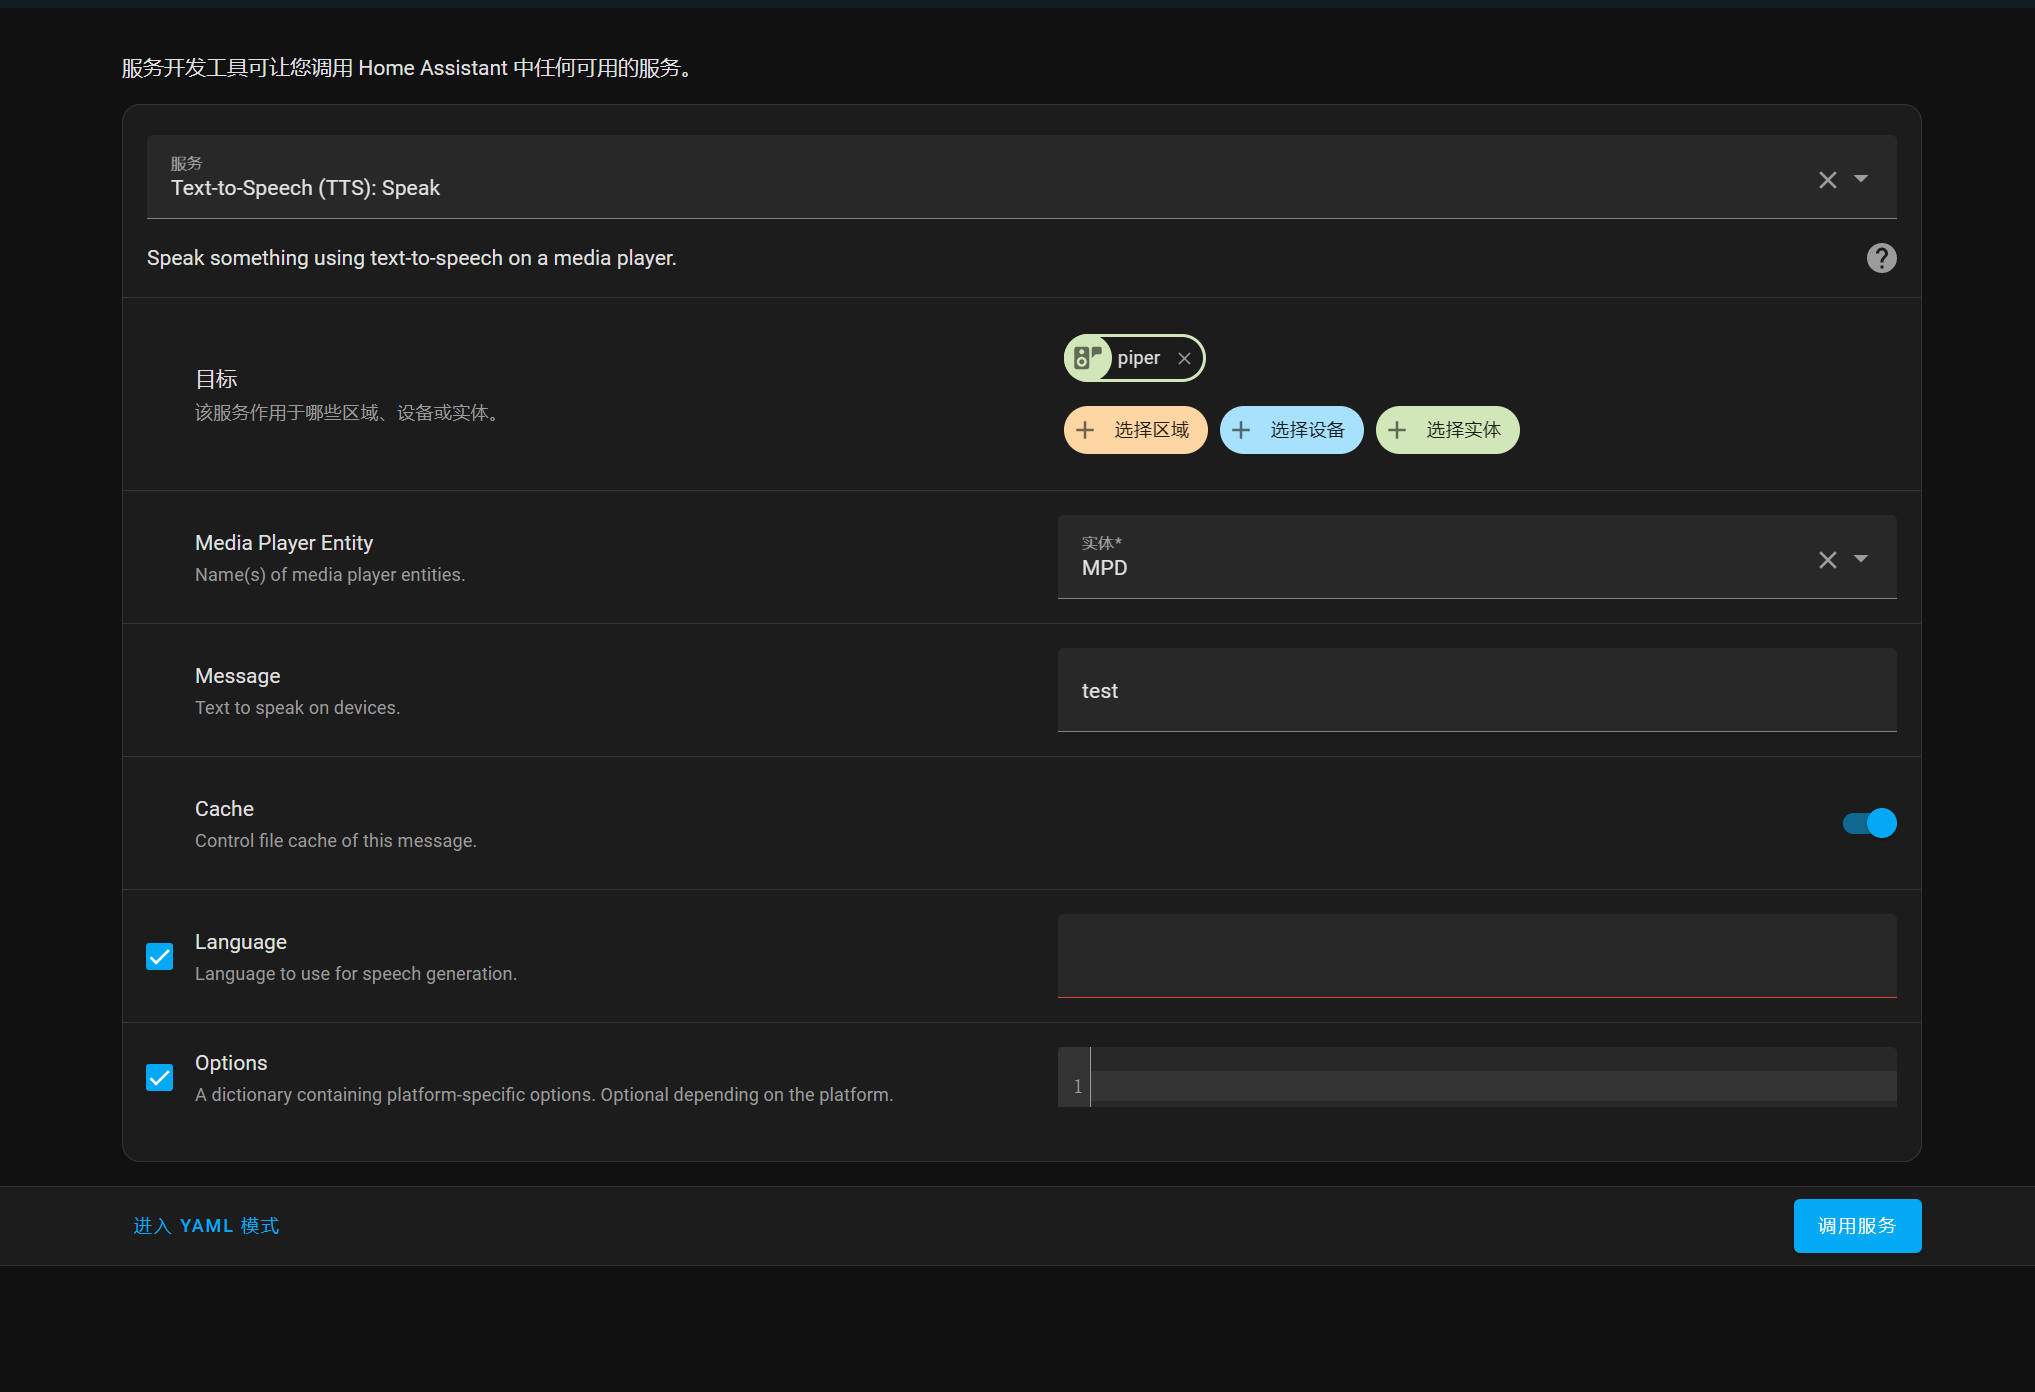Screen dimensions: 2035x1392
Task: Expand the Media Player Entity picker arrow
Action: click(x=1861, y=559)
